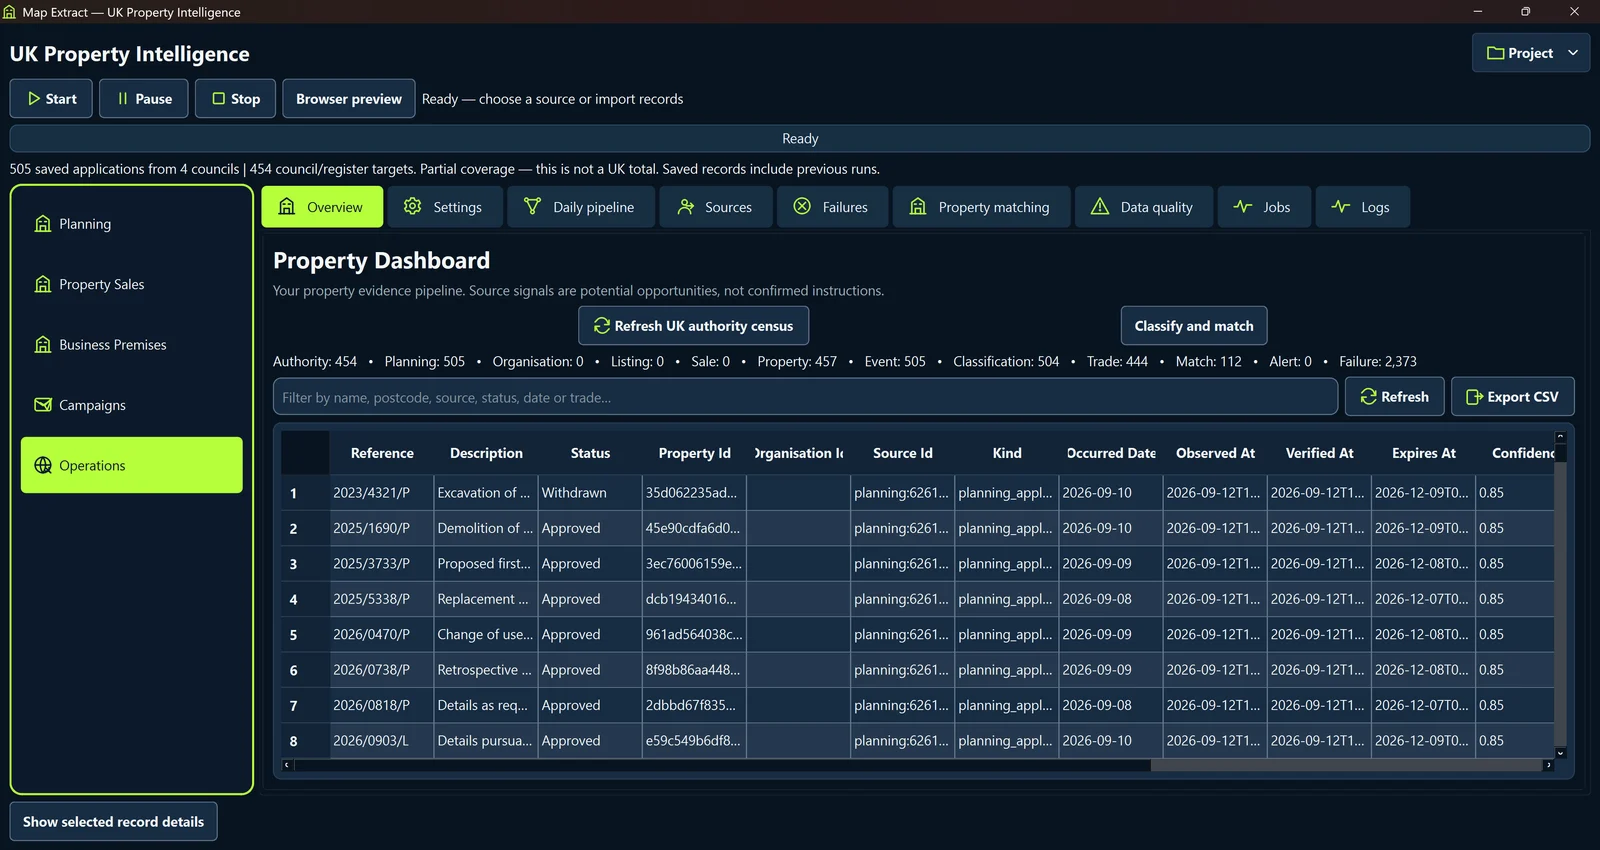
Task: Go to the Failures tab
Action: (833, 207)
